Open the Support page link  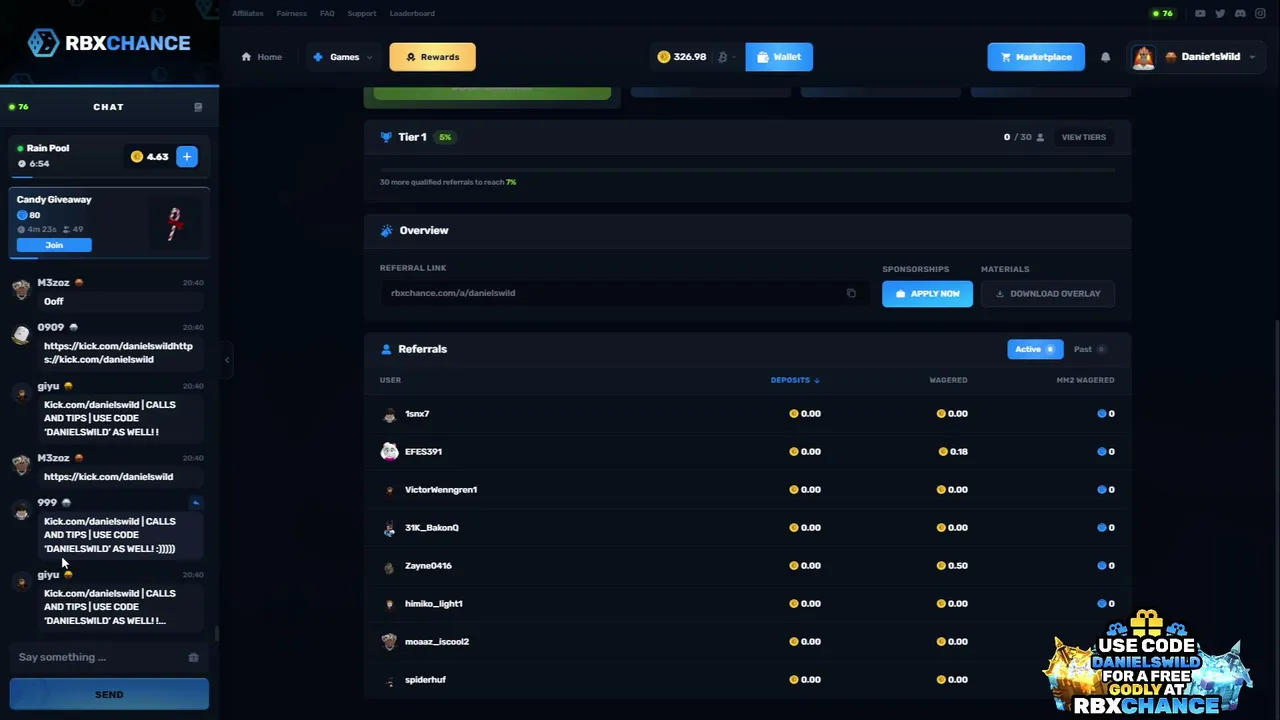(x=362, y=14)
